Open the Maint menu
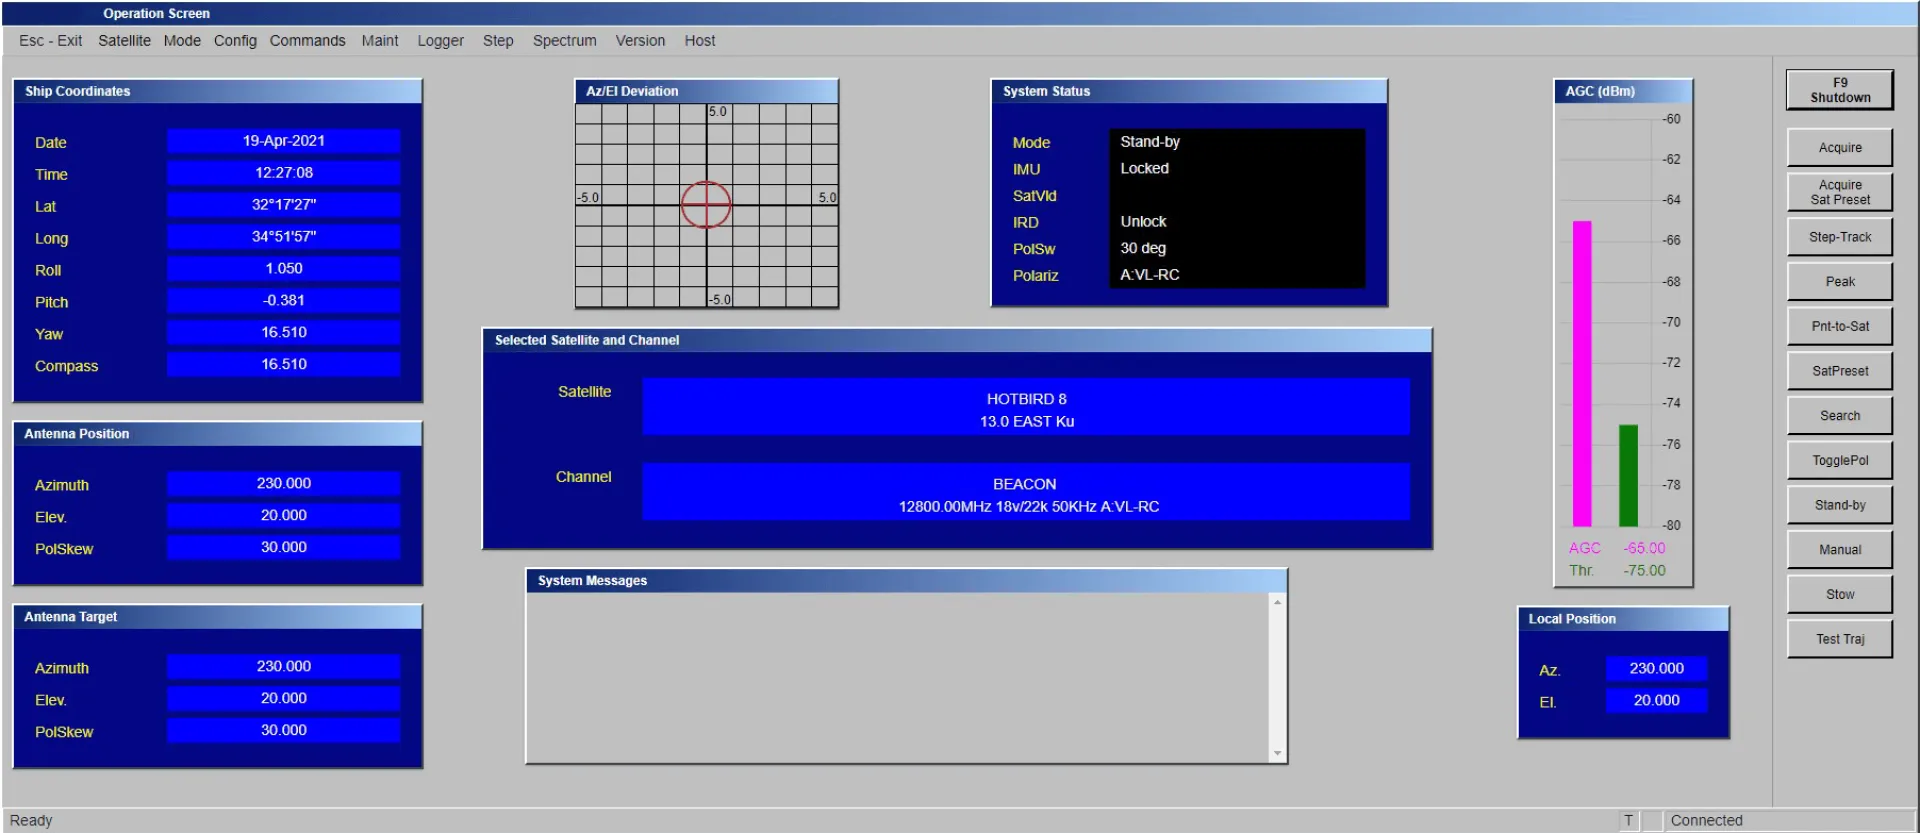1920x833 pixels. (379, 41)
